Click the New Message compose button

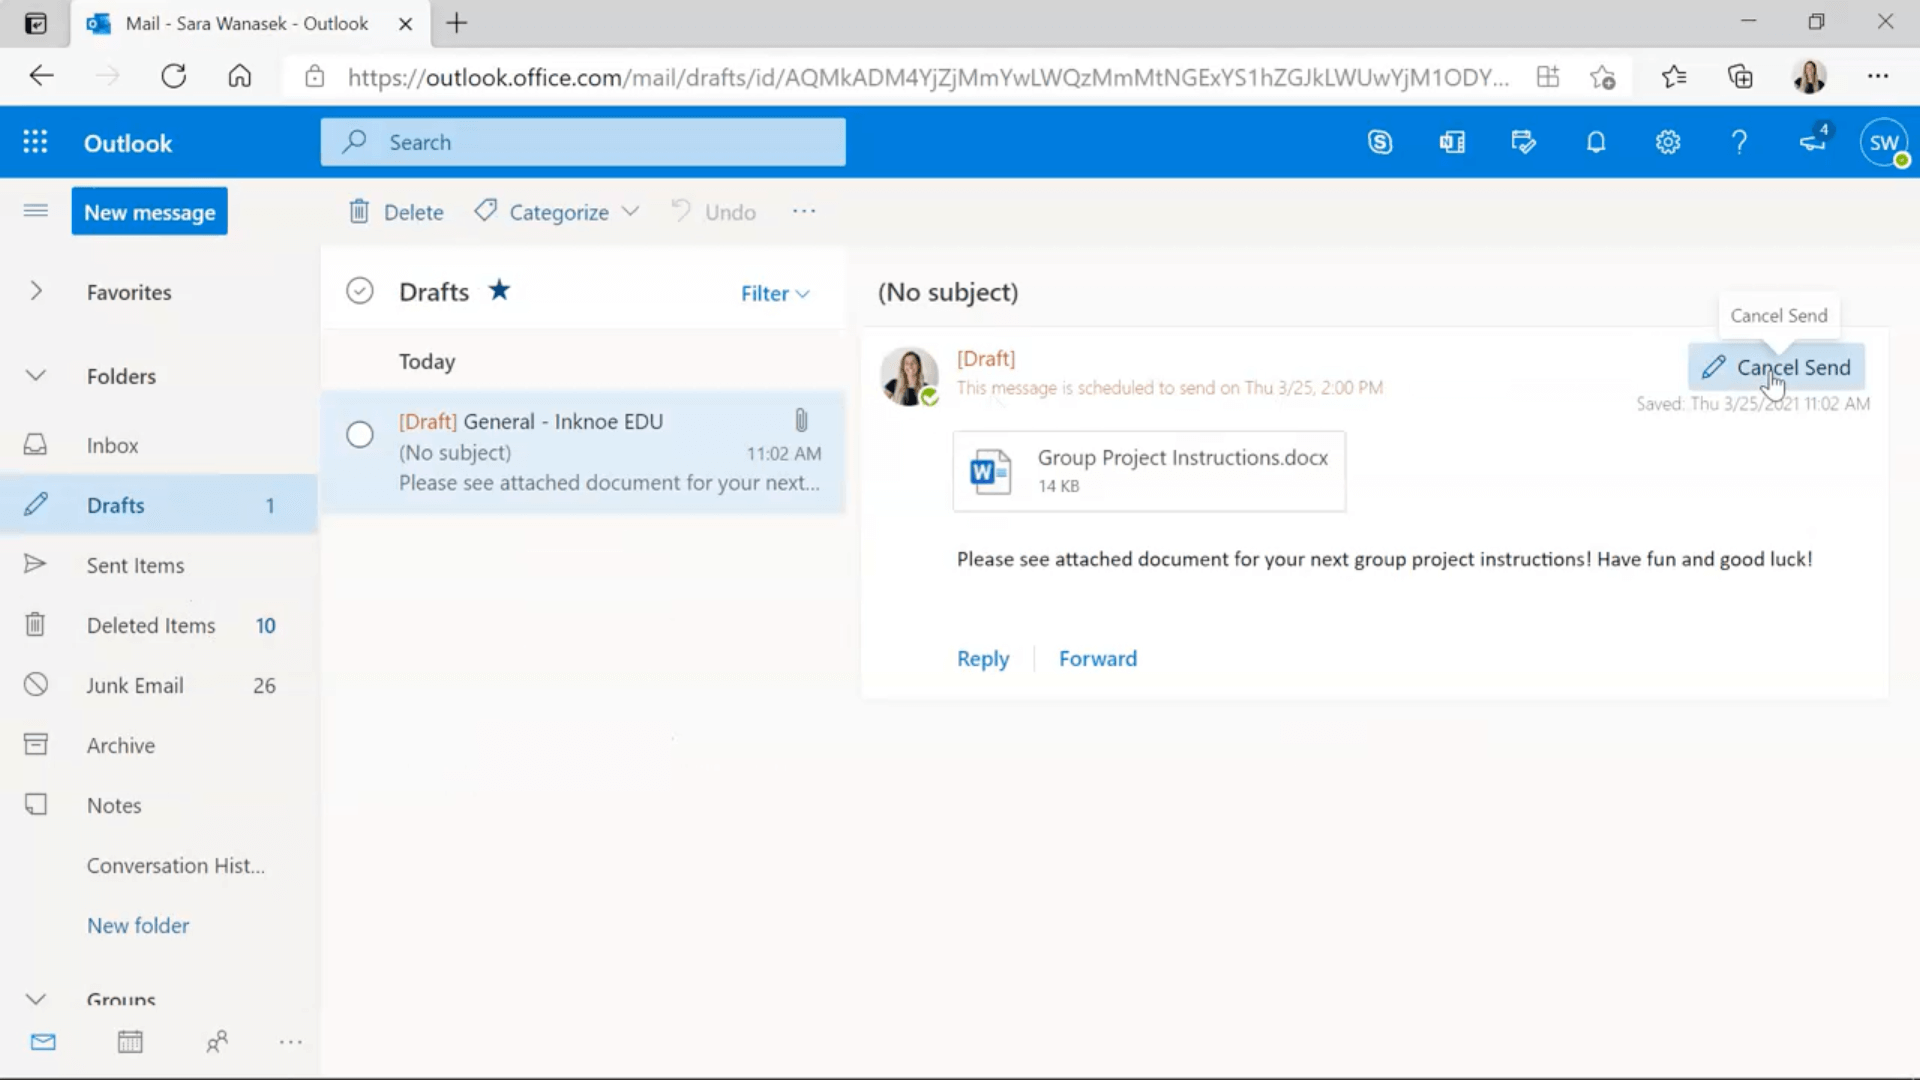point(149,212)
